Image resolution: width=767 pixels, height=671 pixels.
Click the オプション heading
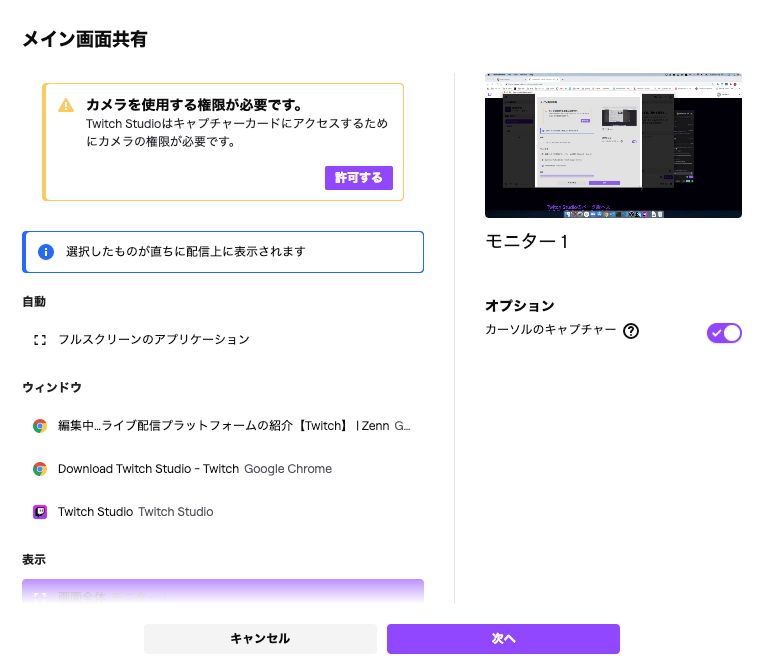coord(519,306)
